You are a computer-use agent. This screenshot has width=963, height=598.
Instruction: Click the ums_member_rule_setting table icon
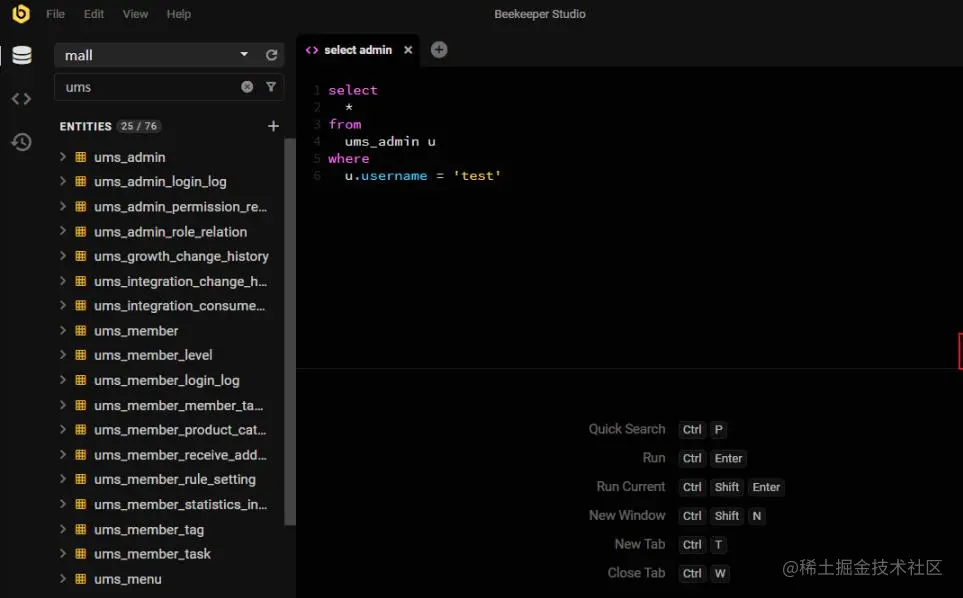tap(80, 479)
